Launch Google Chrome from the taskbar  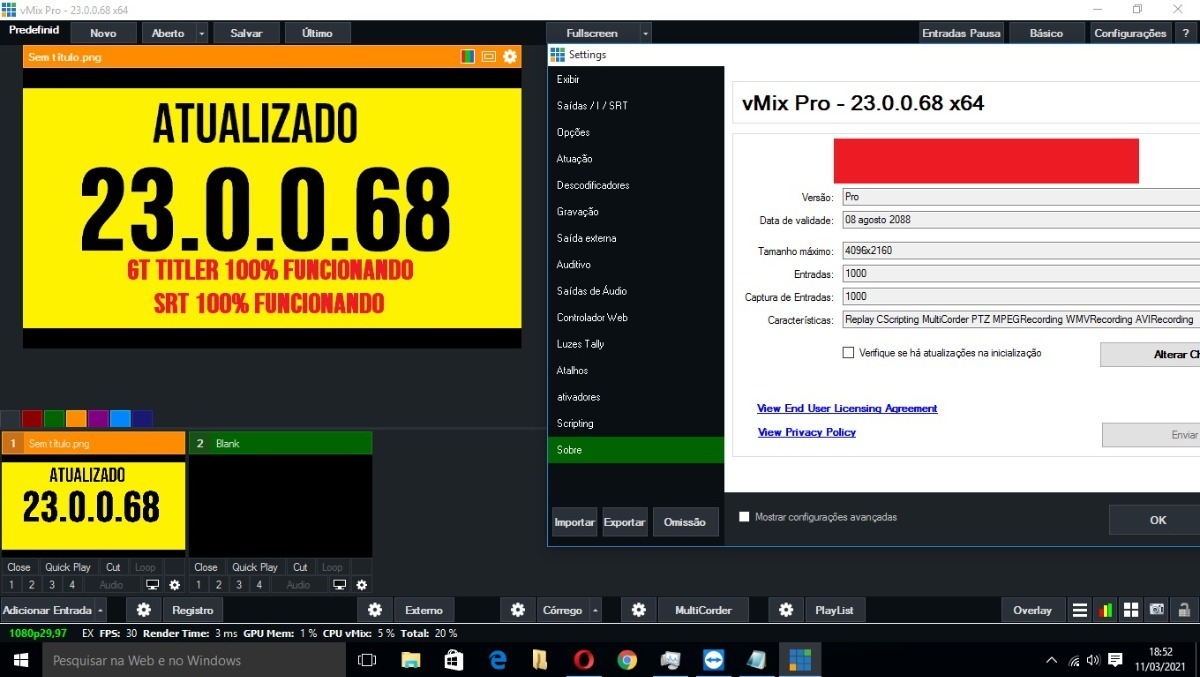coord(627,660)
